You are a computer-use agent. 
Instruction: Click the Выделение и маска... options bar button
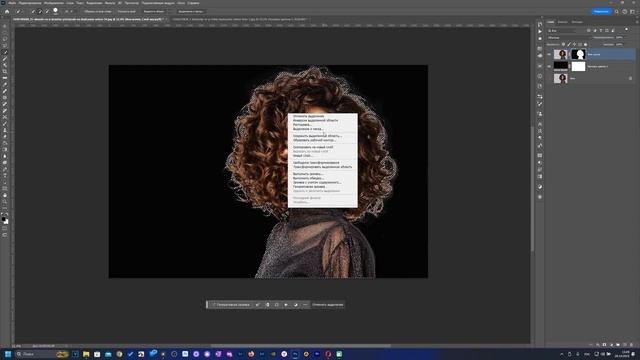pyautogui.click(x=190, y=11)
